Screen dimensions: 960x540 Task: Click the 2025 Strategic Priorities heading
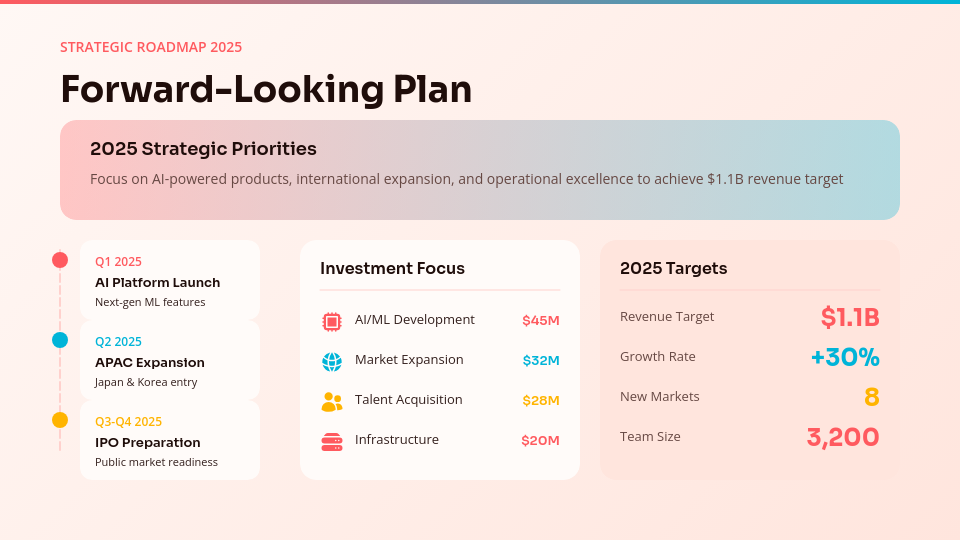(x=203, y=149)
